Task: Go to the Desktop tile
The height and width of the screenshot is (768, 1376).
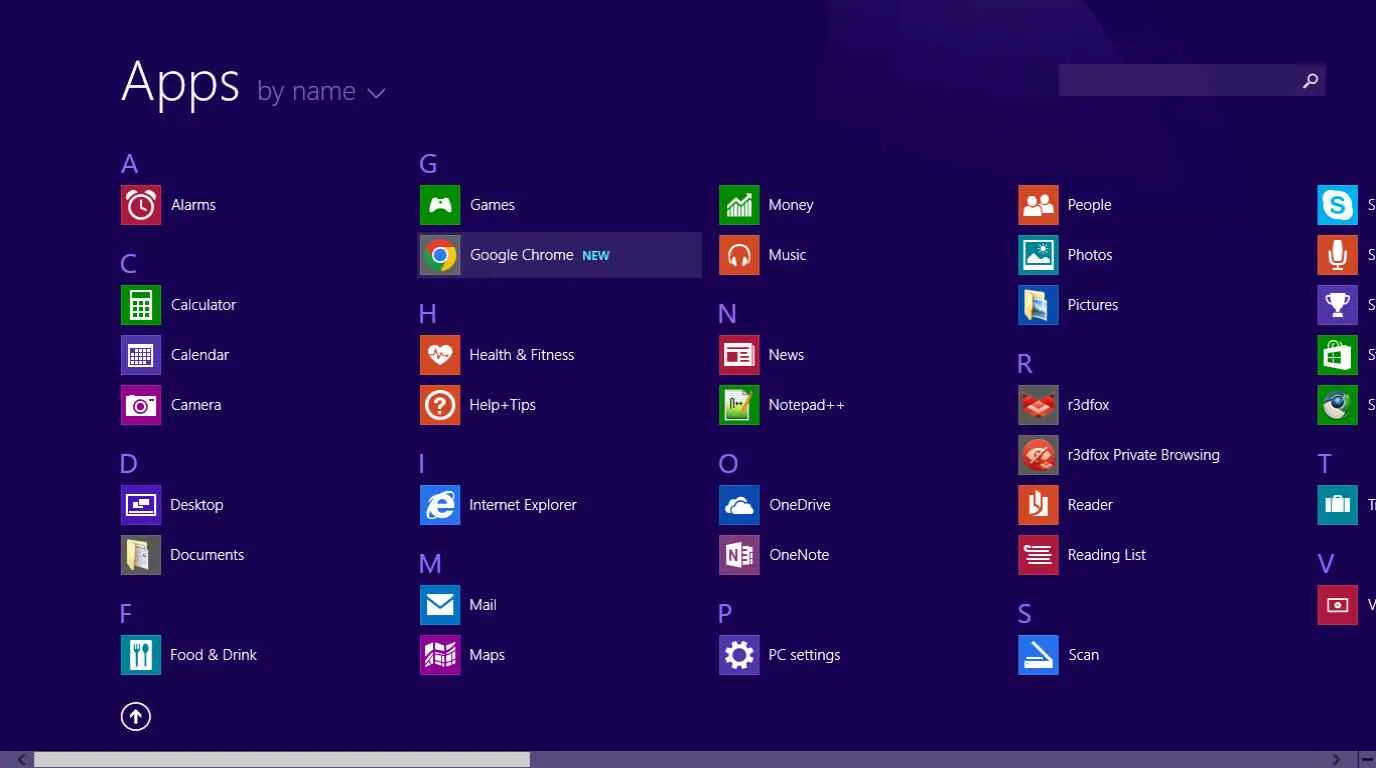Action: click(x=172, y=505)
